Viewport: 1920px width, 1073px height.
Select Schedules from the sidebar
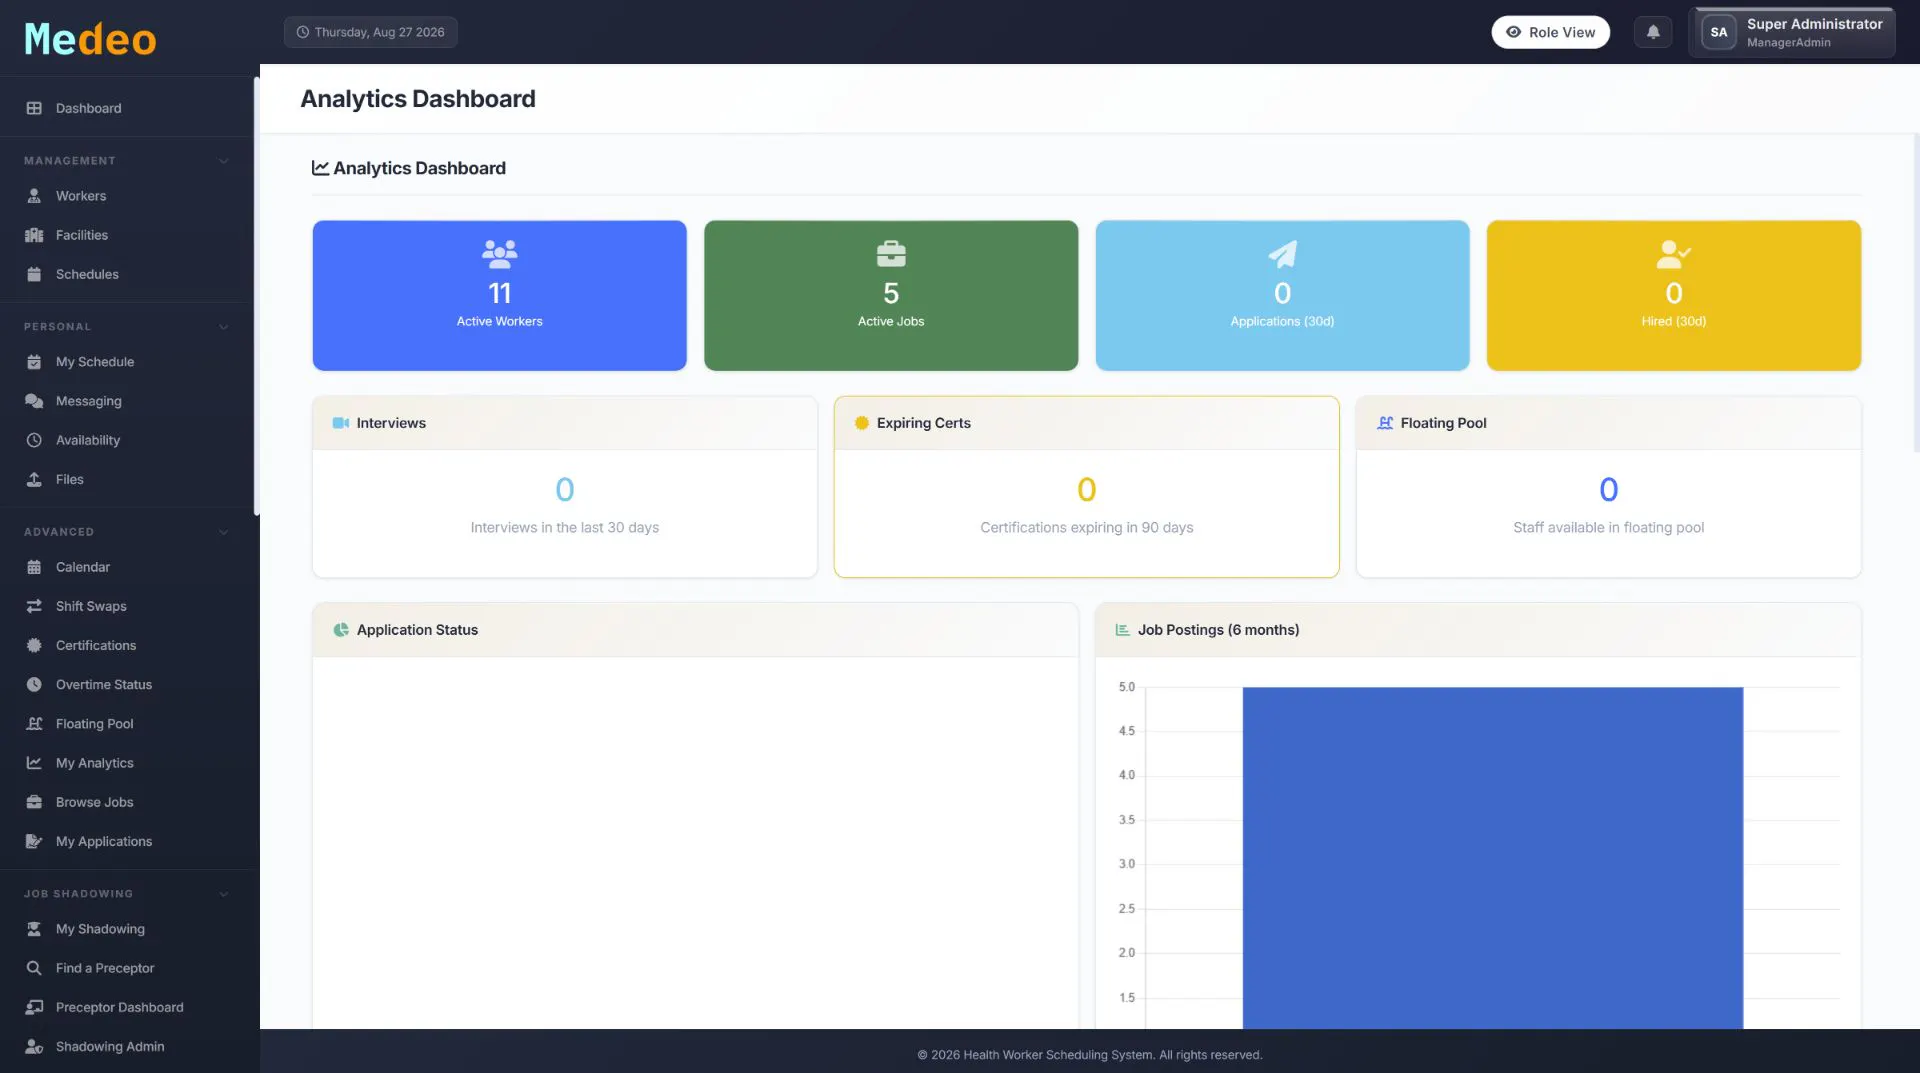pos(127,274)
